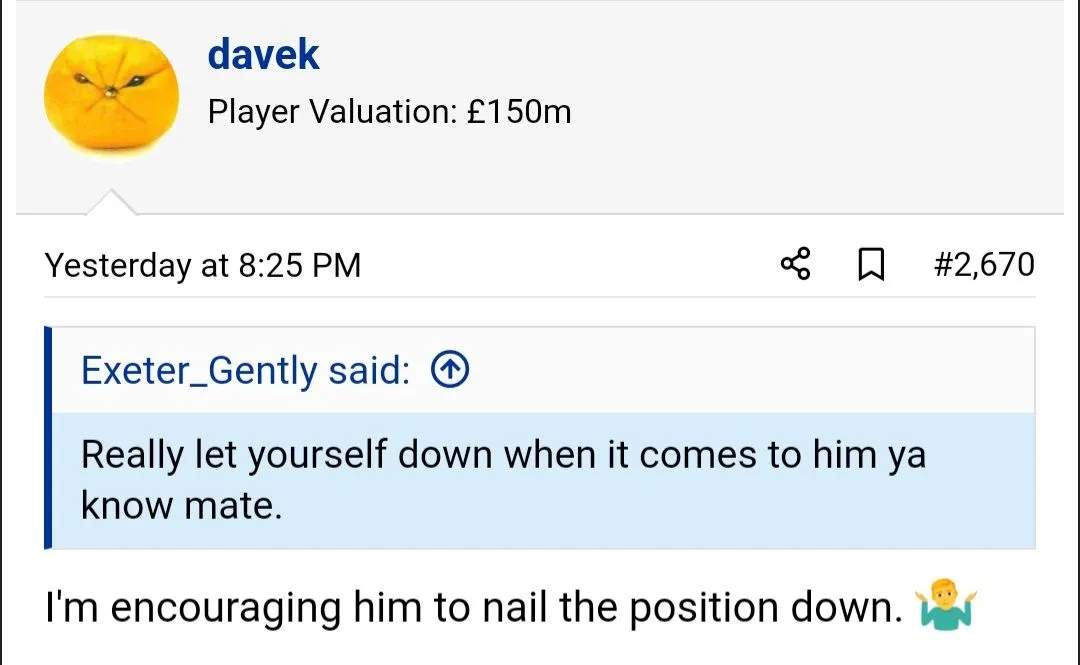Screen dimensions: 1080x665
Task: Open the post permalink #2,670
Action: click(x=984, y=265)
